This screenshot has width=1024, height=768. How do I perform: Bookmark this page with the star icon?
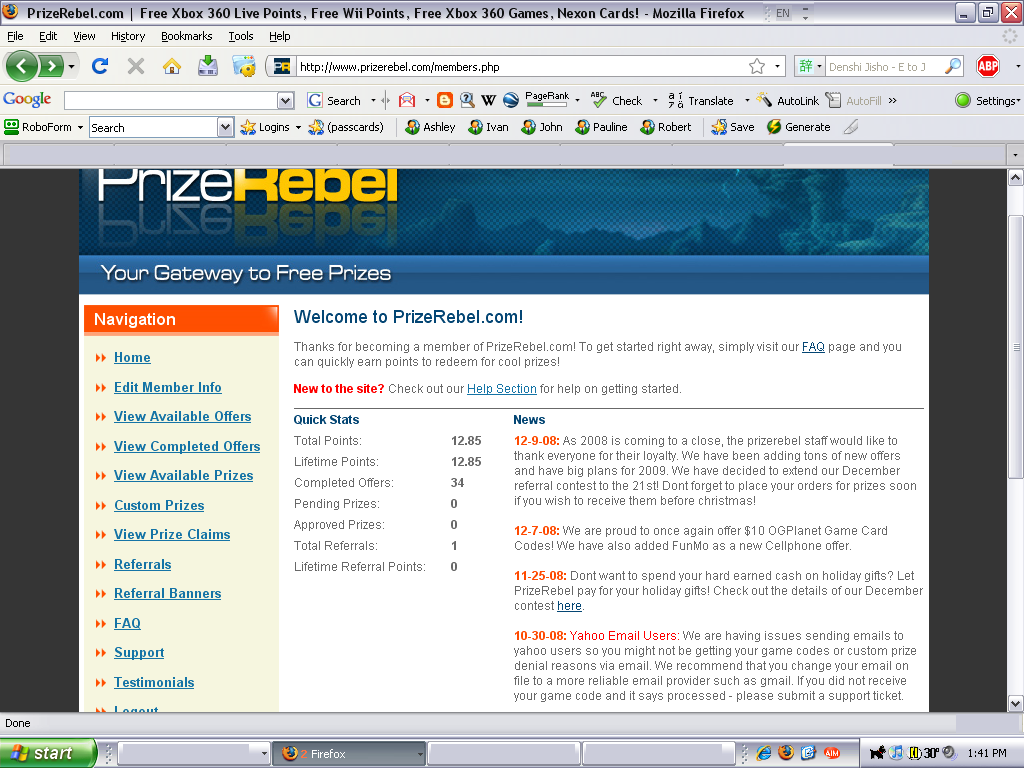[x=757, y=67]
